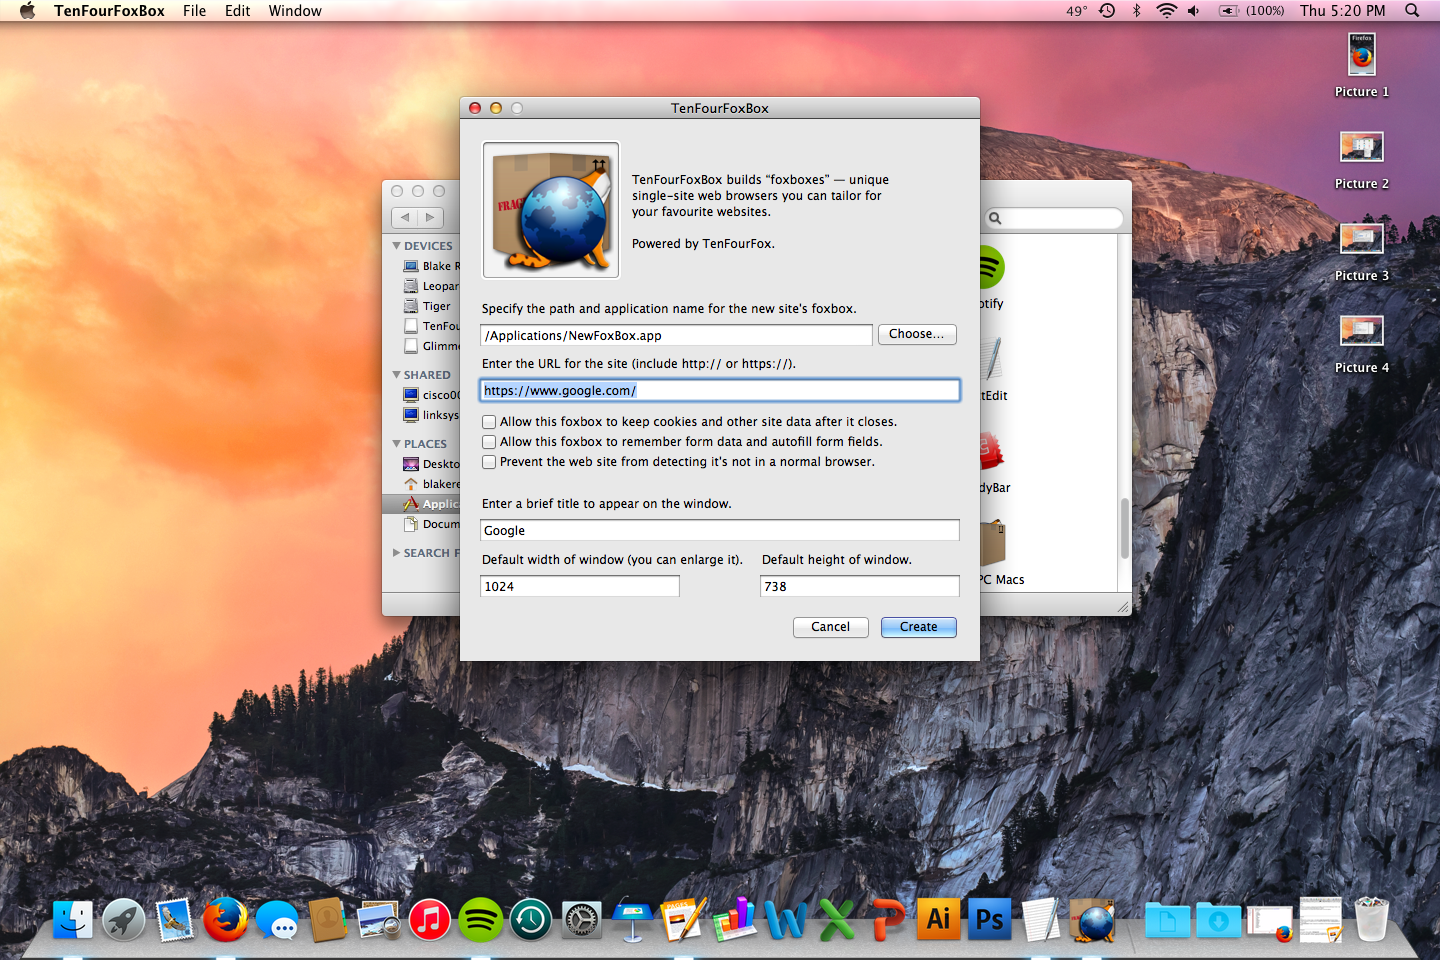The width and height of the screenshot is (1440, 960).
Task: Click the clock showing Thu 5:20 PM
Action: 1342,10
